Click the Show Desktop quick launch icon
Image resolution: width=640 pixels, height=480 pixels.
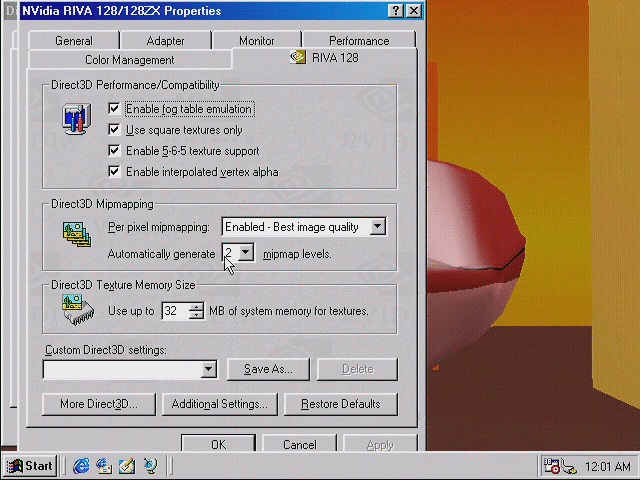point(127,466)
